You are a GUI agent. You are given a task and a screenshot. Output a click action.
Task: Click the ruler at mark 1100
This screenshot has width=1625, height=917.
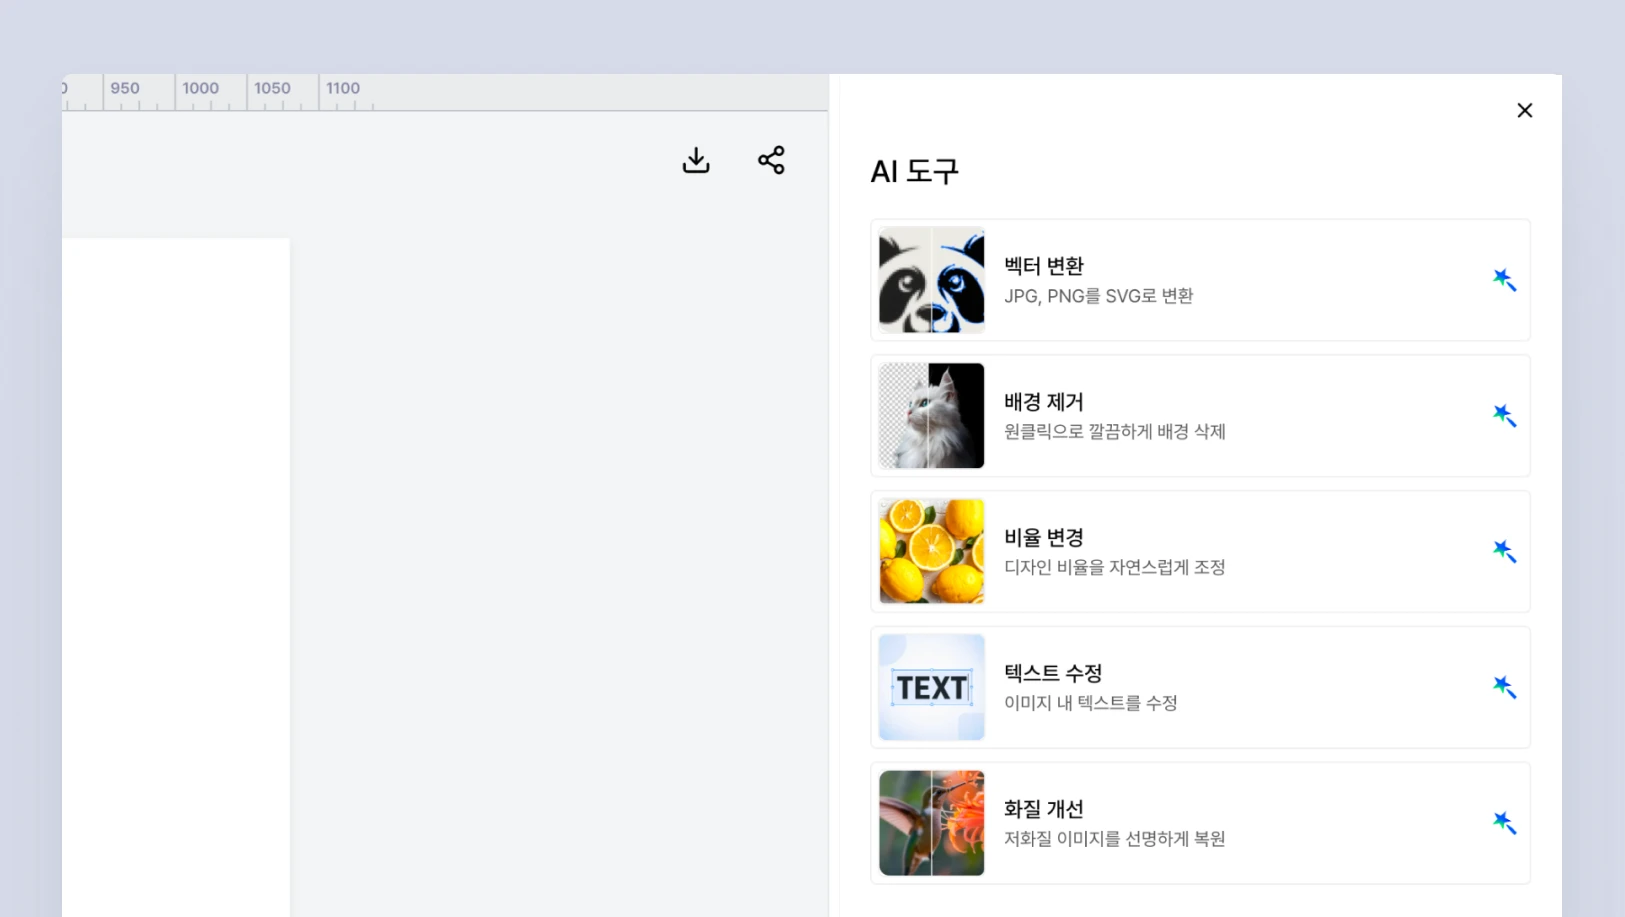point(343,88)
